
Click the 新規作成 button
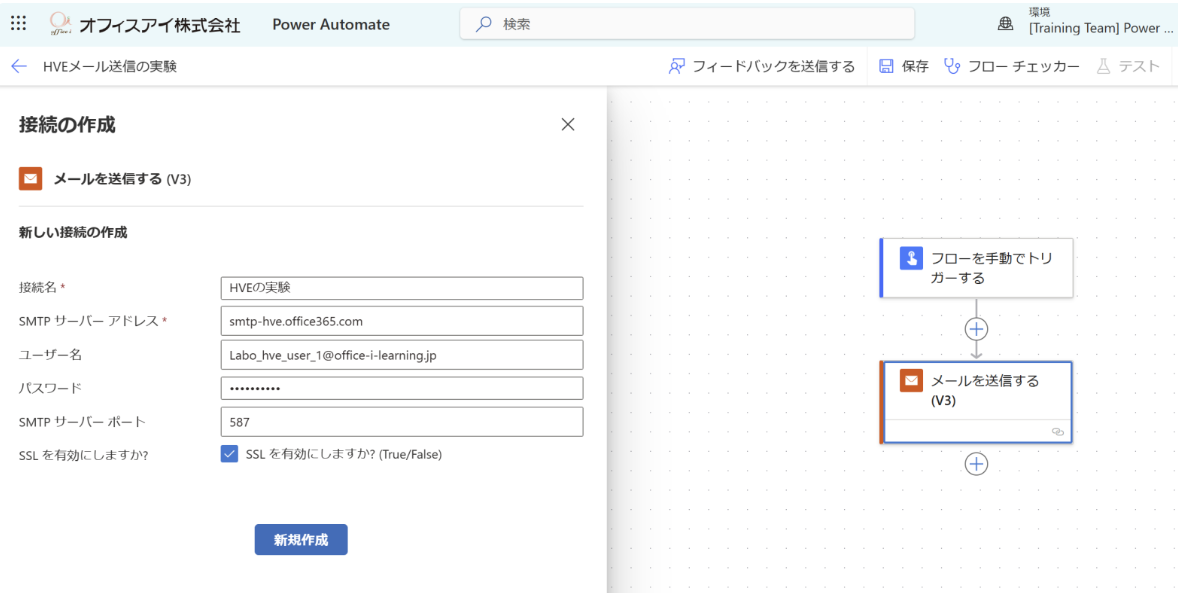point(301,540)
